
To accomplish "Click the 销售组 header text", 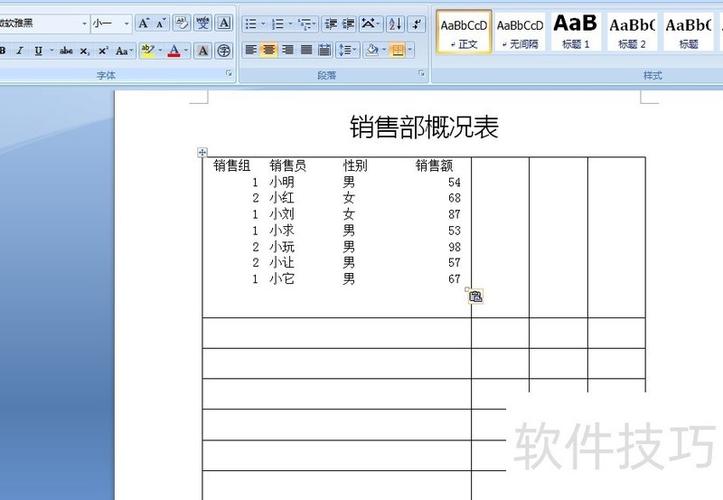I will 232,165.
